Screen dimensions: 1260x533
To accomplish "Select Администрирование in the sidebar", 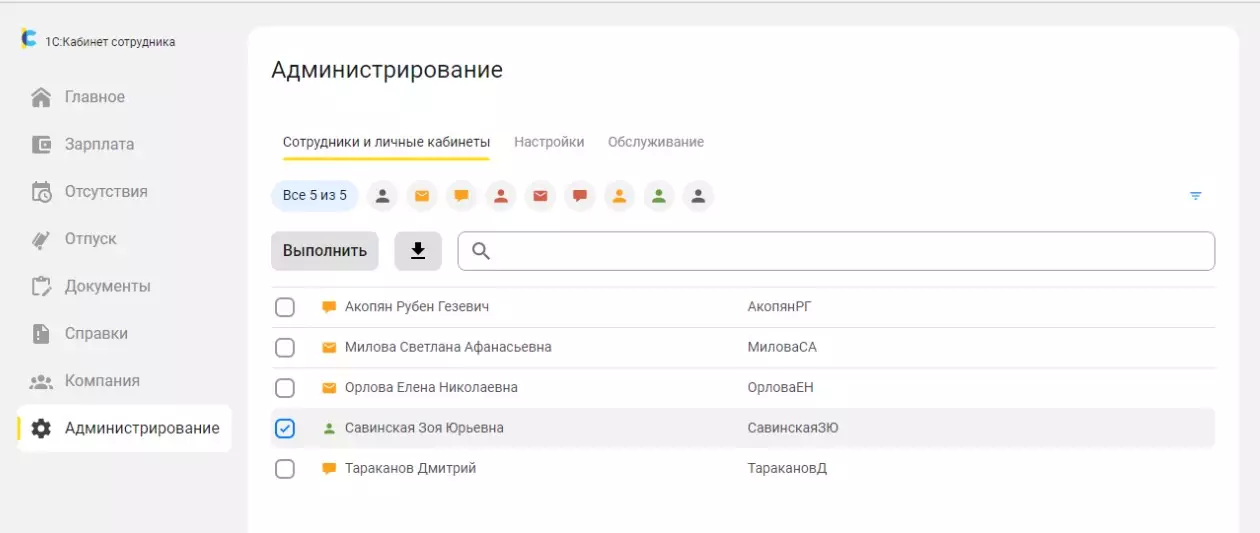I will (x=124, y=428).
